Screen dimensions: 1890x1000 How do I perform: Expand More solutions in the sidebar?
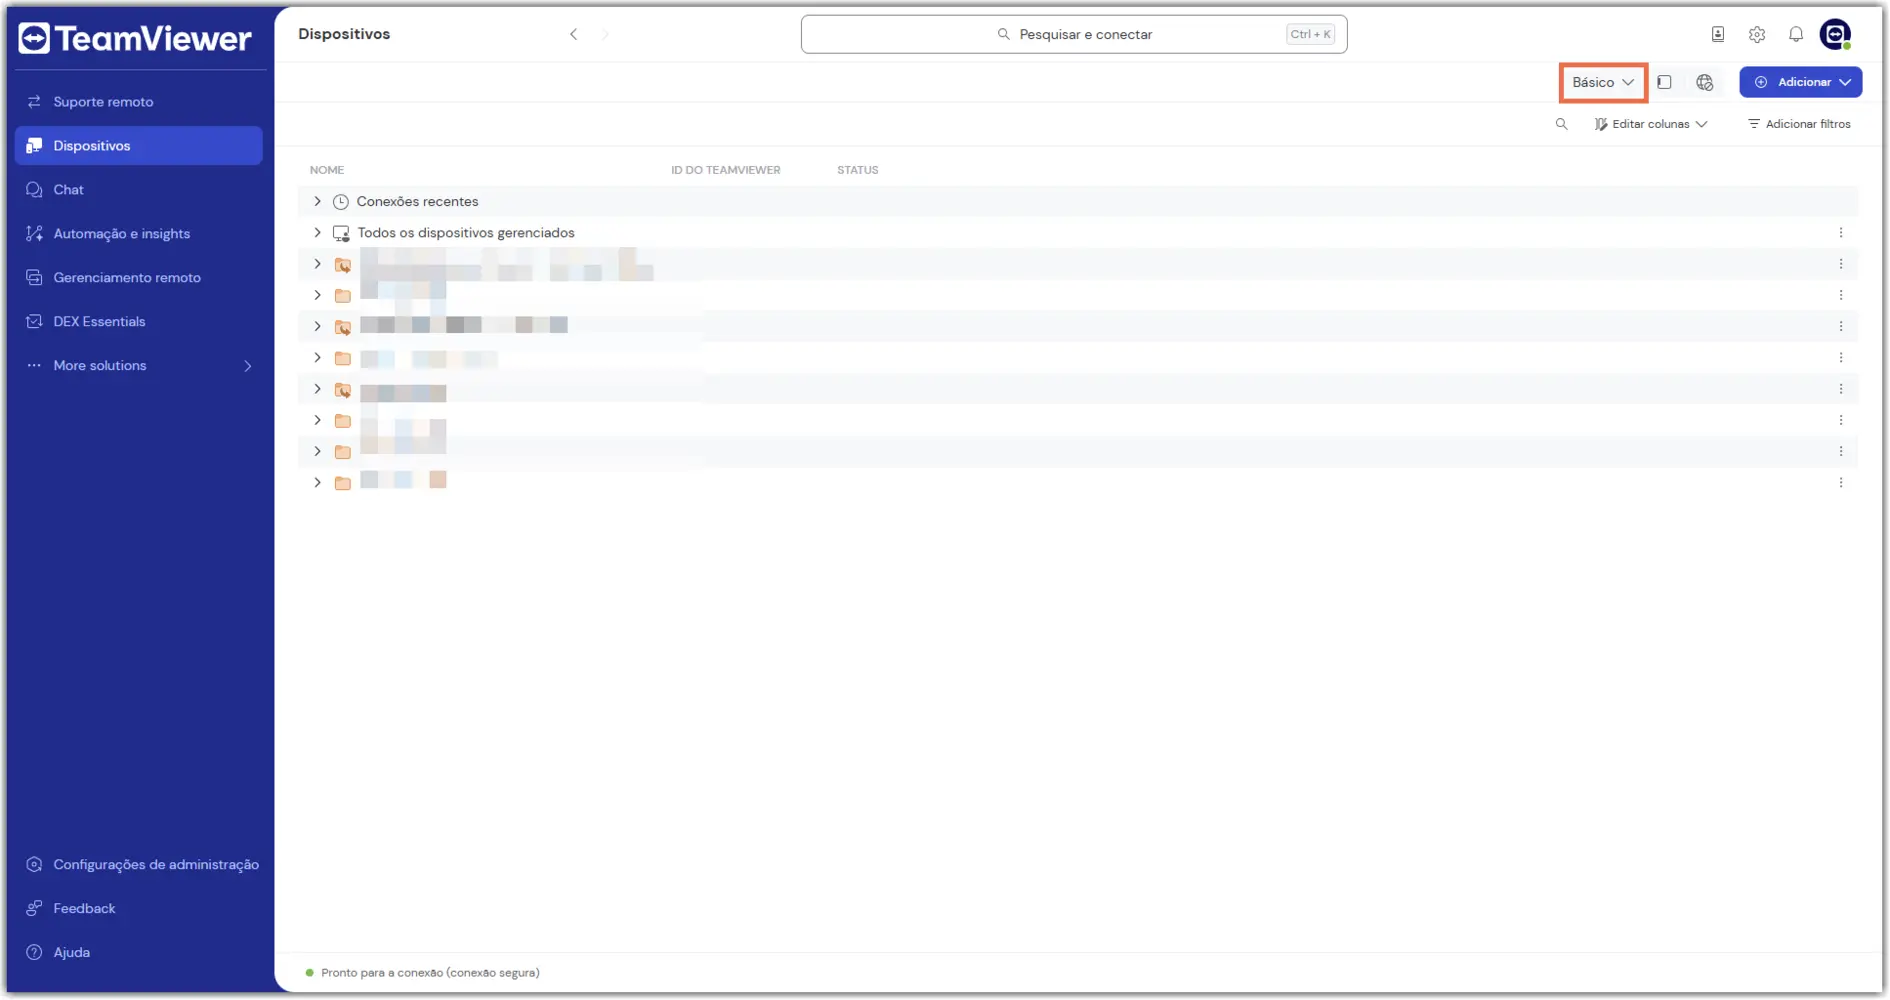click(x=138, y=366)
